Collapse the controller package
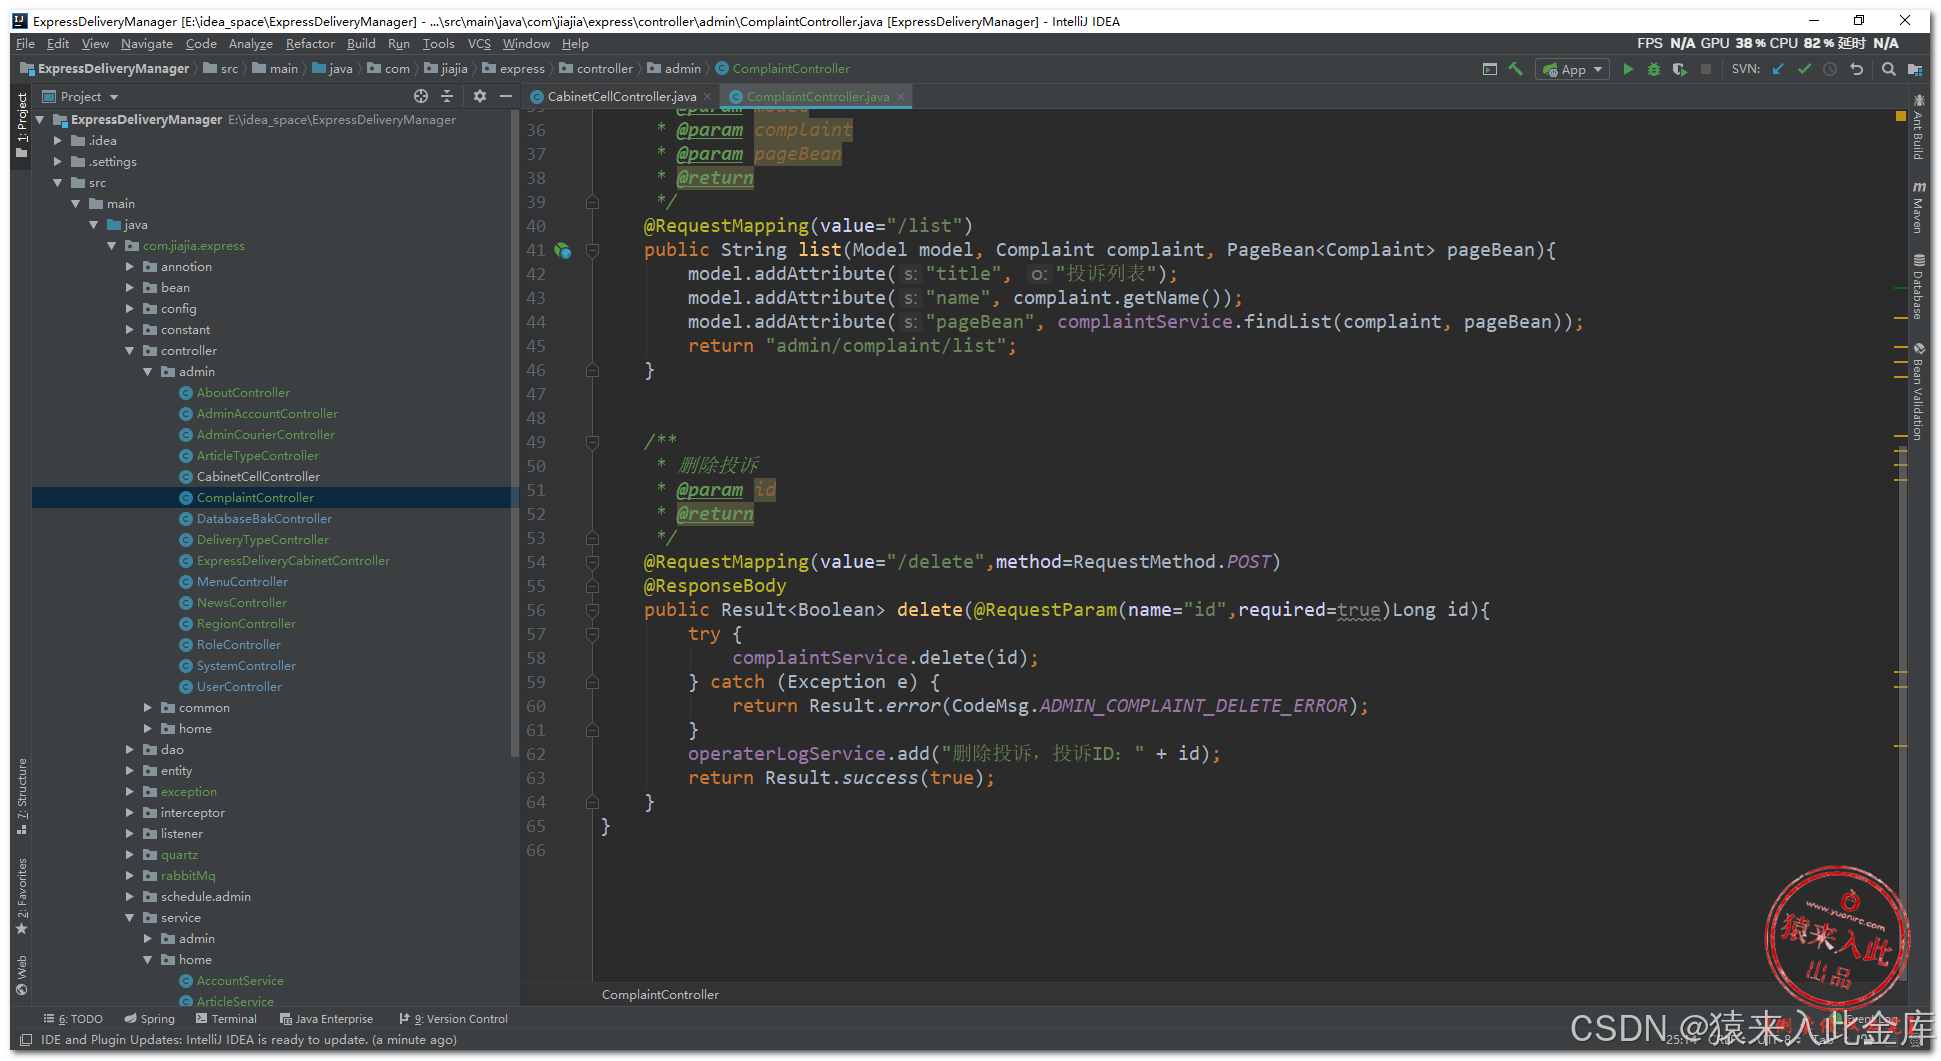Viewport: 1941px width, 1061px height. (x=130, y=351)
